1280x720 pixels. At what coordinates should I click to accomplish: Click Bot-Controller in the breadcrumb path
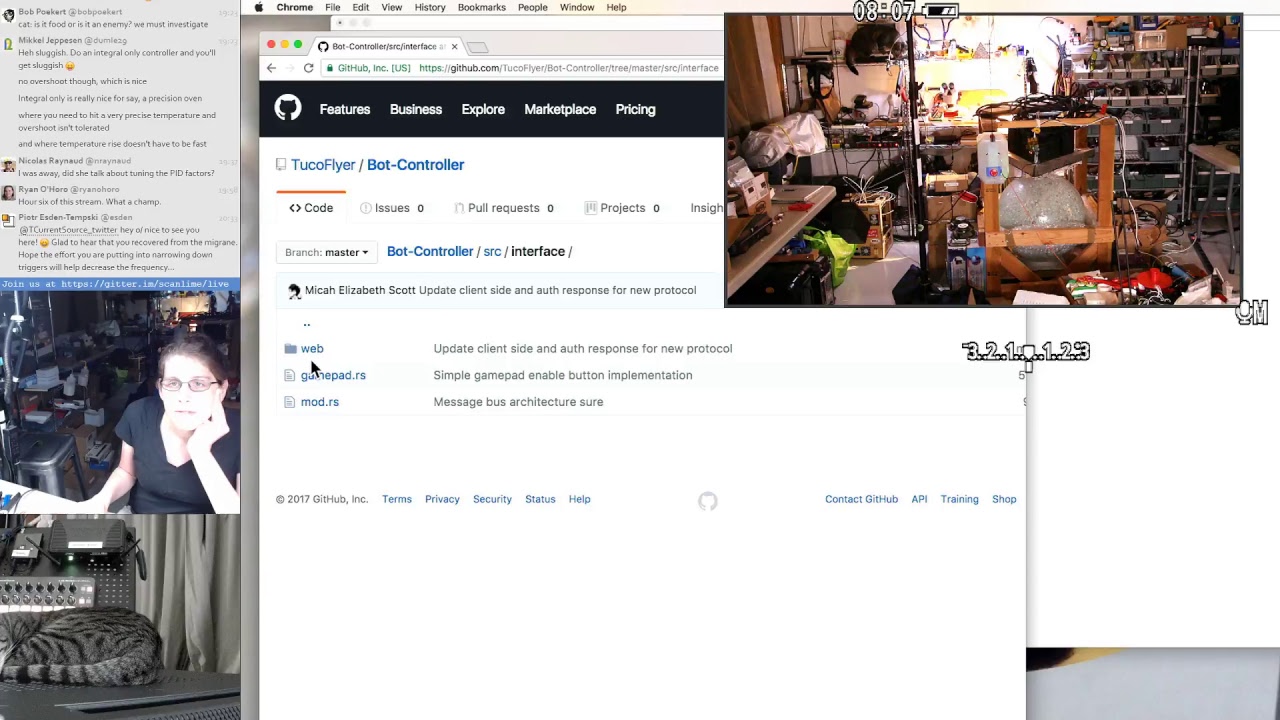[x=430, y=252]
